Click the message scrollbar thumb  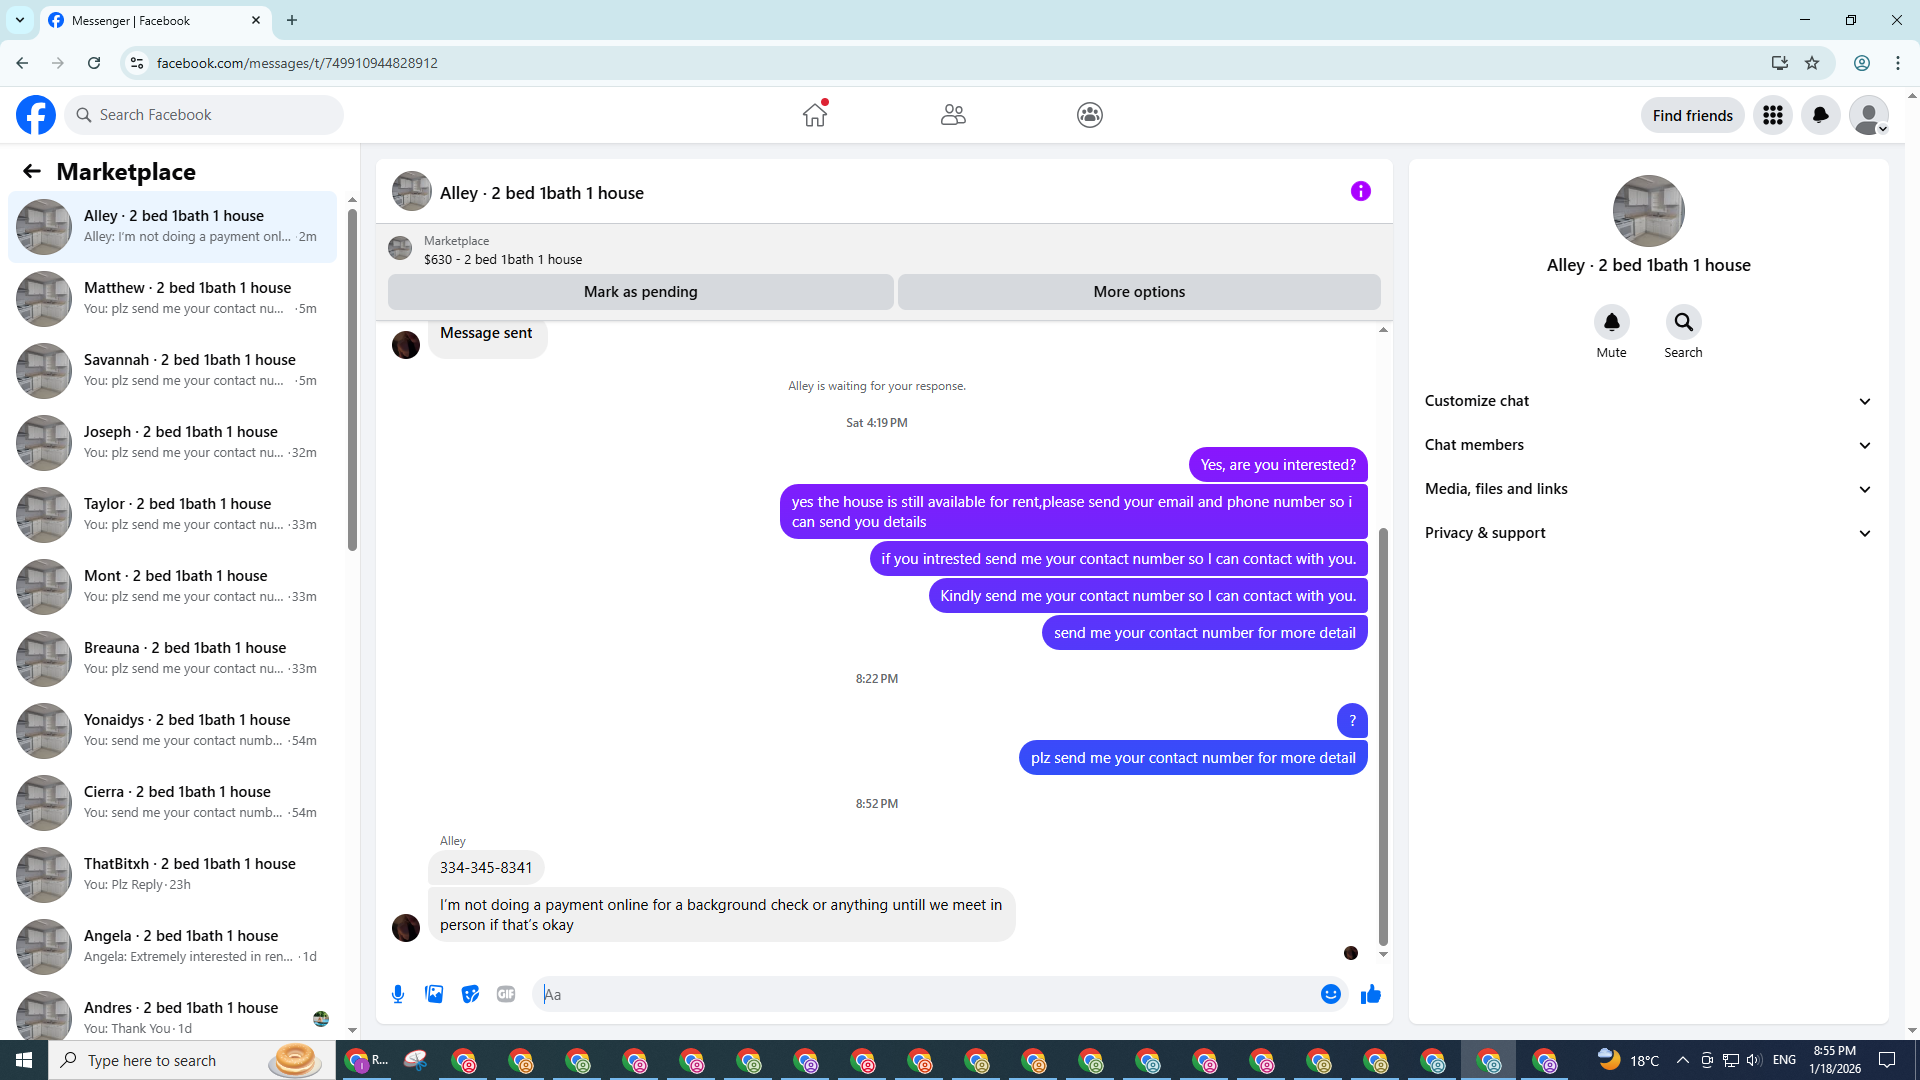pos(1383,735)
